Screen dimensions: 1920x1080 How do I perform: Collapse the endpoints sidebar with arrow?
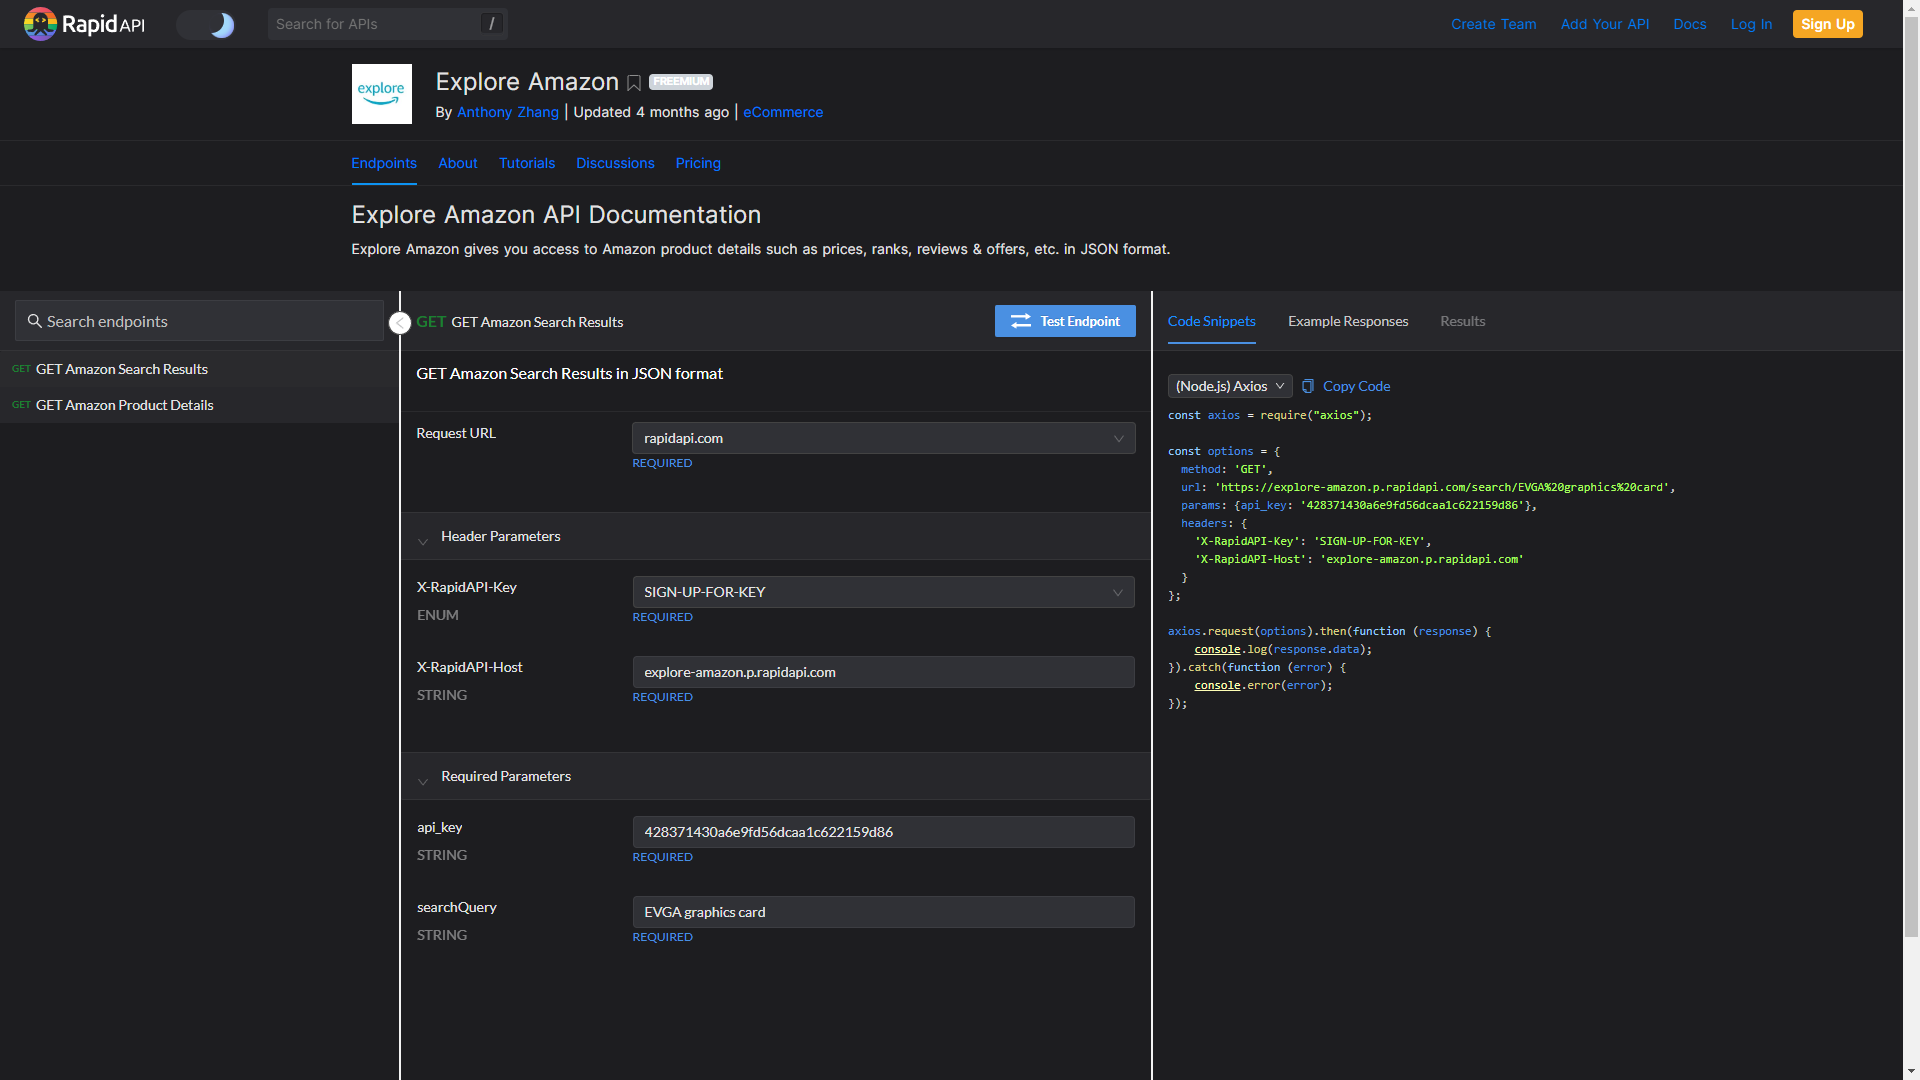400,323
